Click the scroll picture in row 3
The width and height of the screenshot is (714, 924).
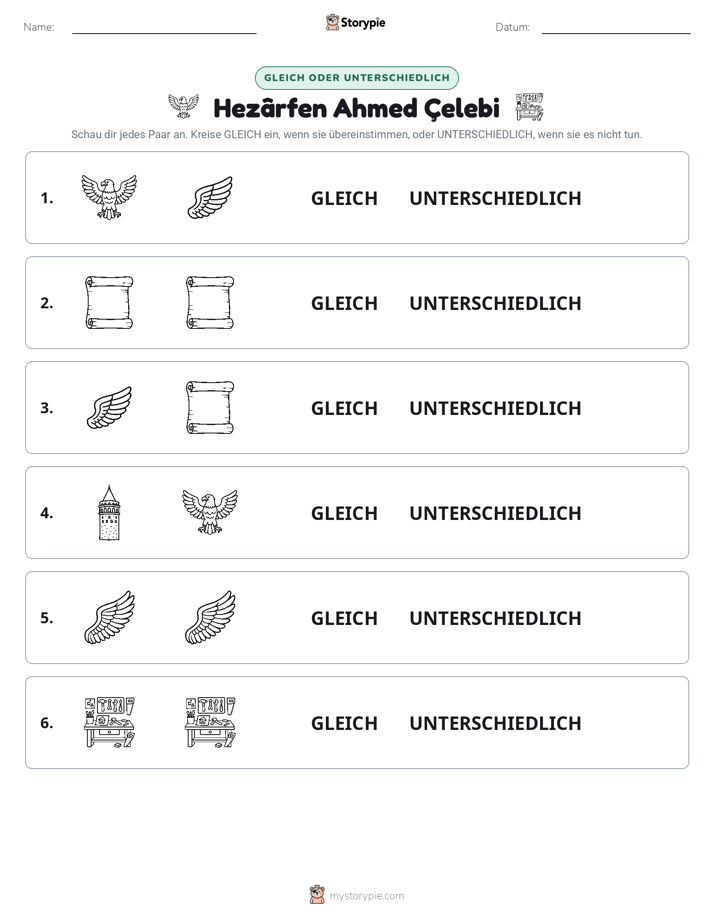coord(210,407)
